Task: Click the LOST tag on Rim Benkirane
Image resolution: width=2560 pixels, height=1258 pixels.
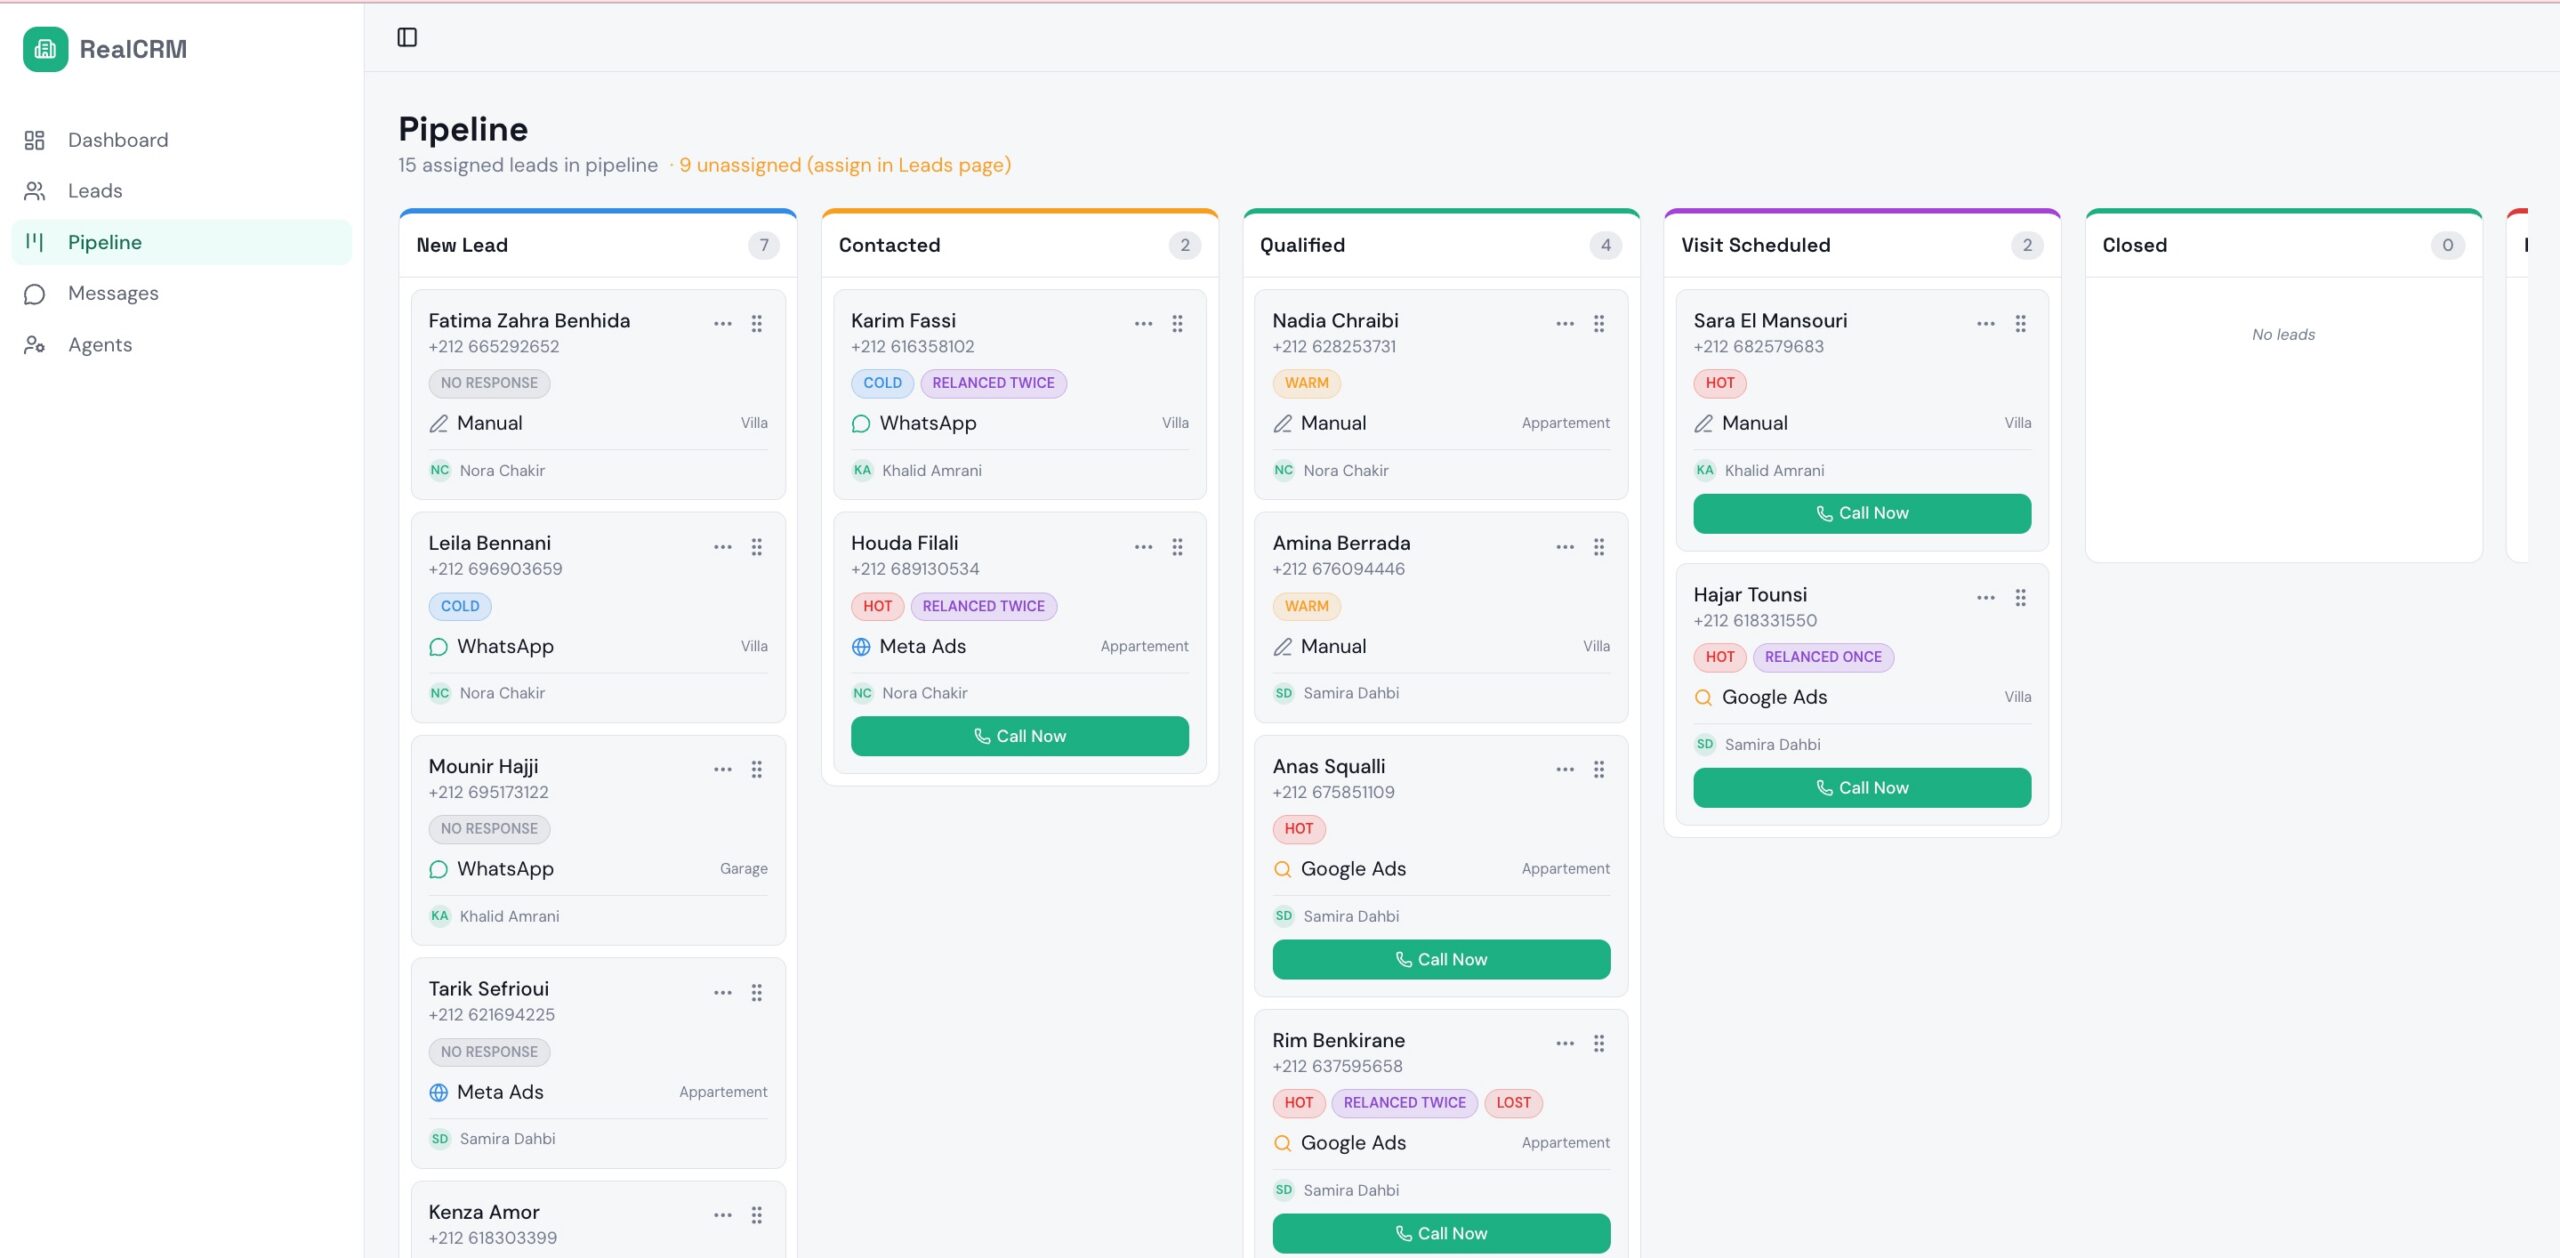Action: click(1513, 1103)
